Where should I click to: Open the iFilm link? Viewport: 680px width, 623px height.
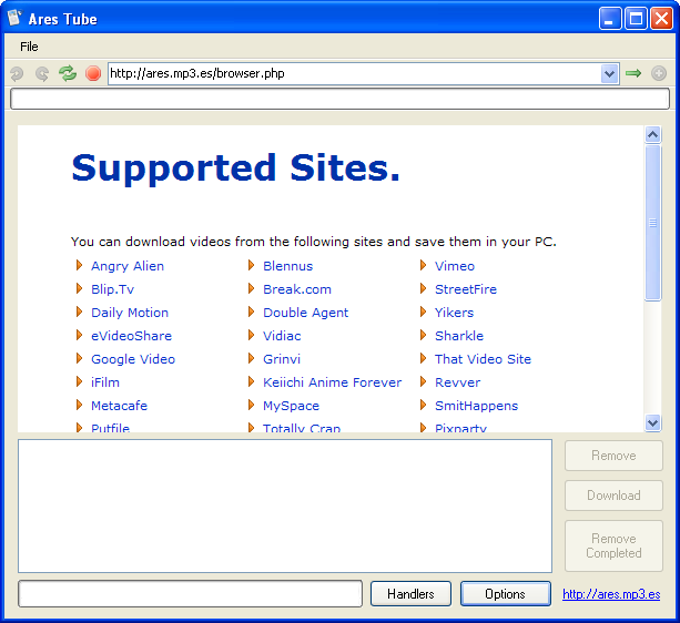coord(105,382)
